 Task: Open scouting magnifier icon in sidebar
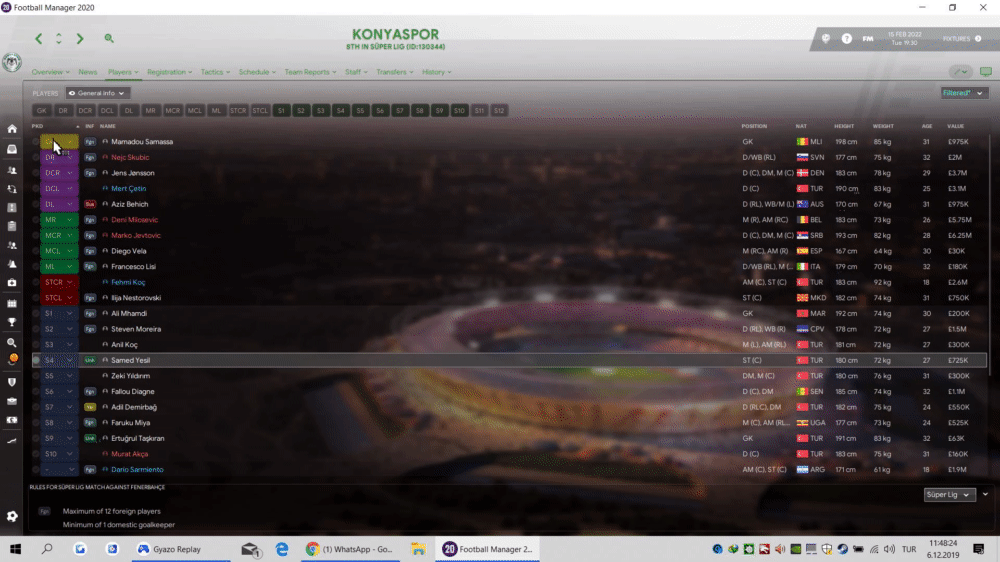(11, 343)
